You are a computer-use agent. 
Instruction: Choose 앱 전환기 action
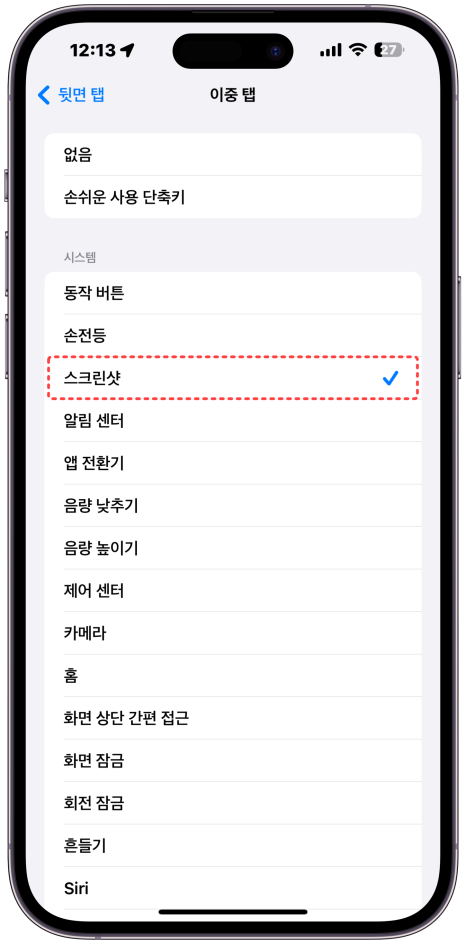click(233, 463)
